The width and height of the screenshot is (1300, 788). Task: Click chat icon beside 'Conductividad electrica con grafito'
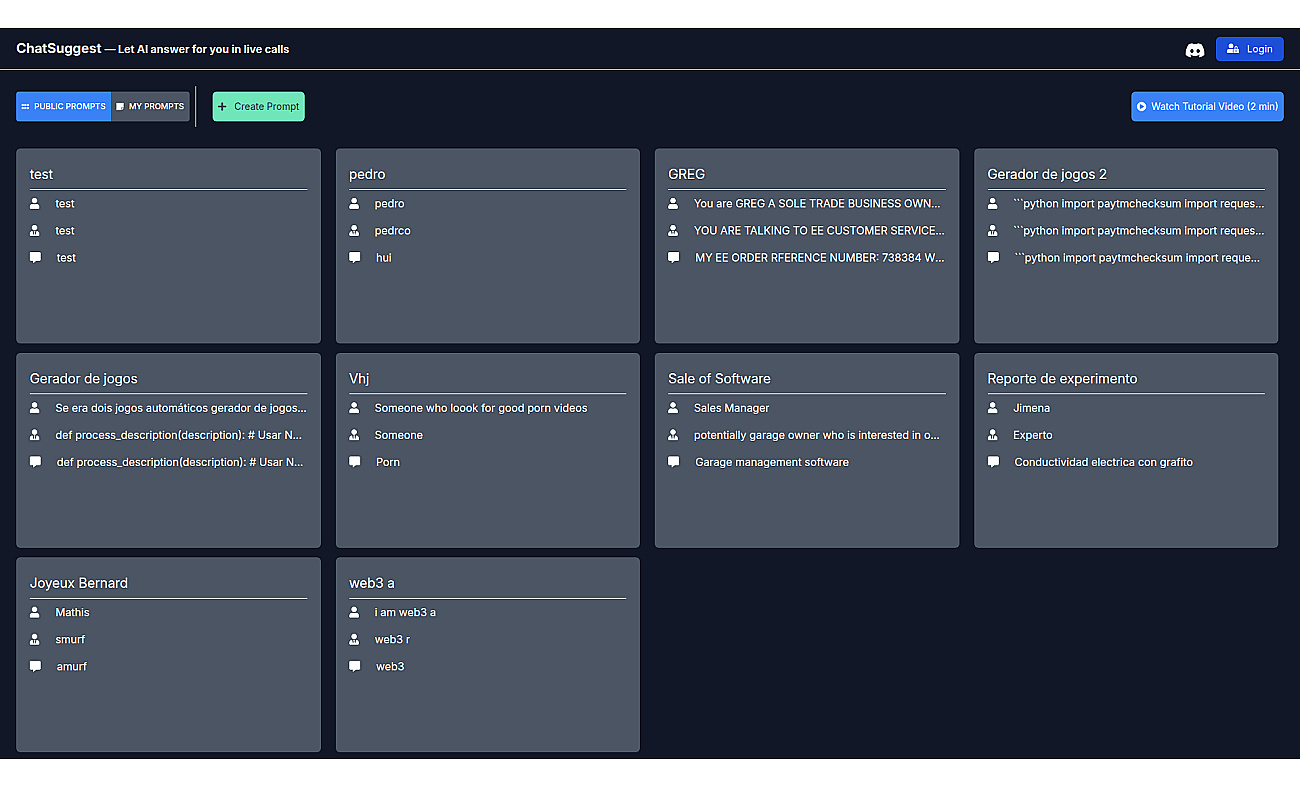(993, 462)
